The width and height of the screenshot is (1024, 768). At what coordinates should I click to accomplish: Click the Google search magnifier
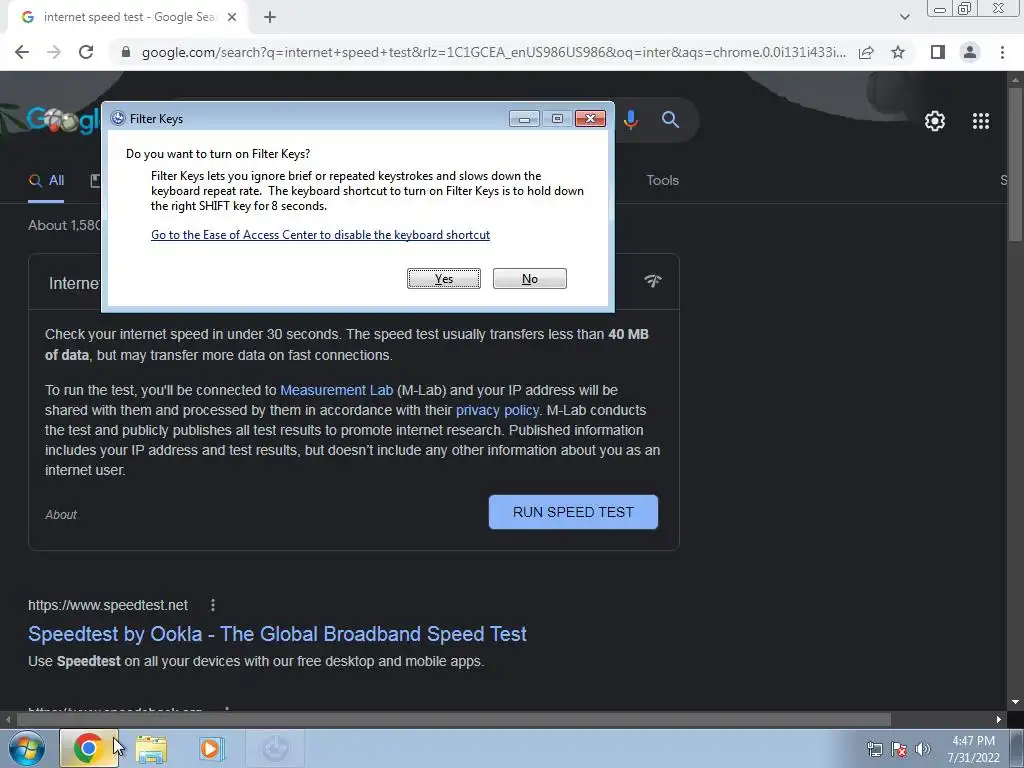[x=670, y=120]
